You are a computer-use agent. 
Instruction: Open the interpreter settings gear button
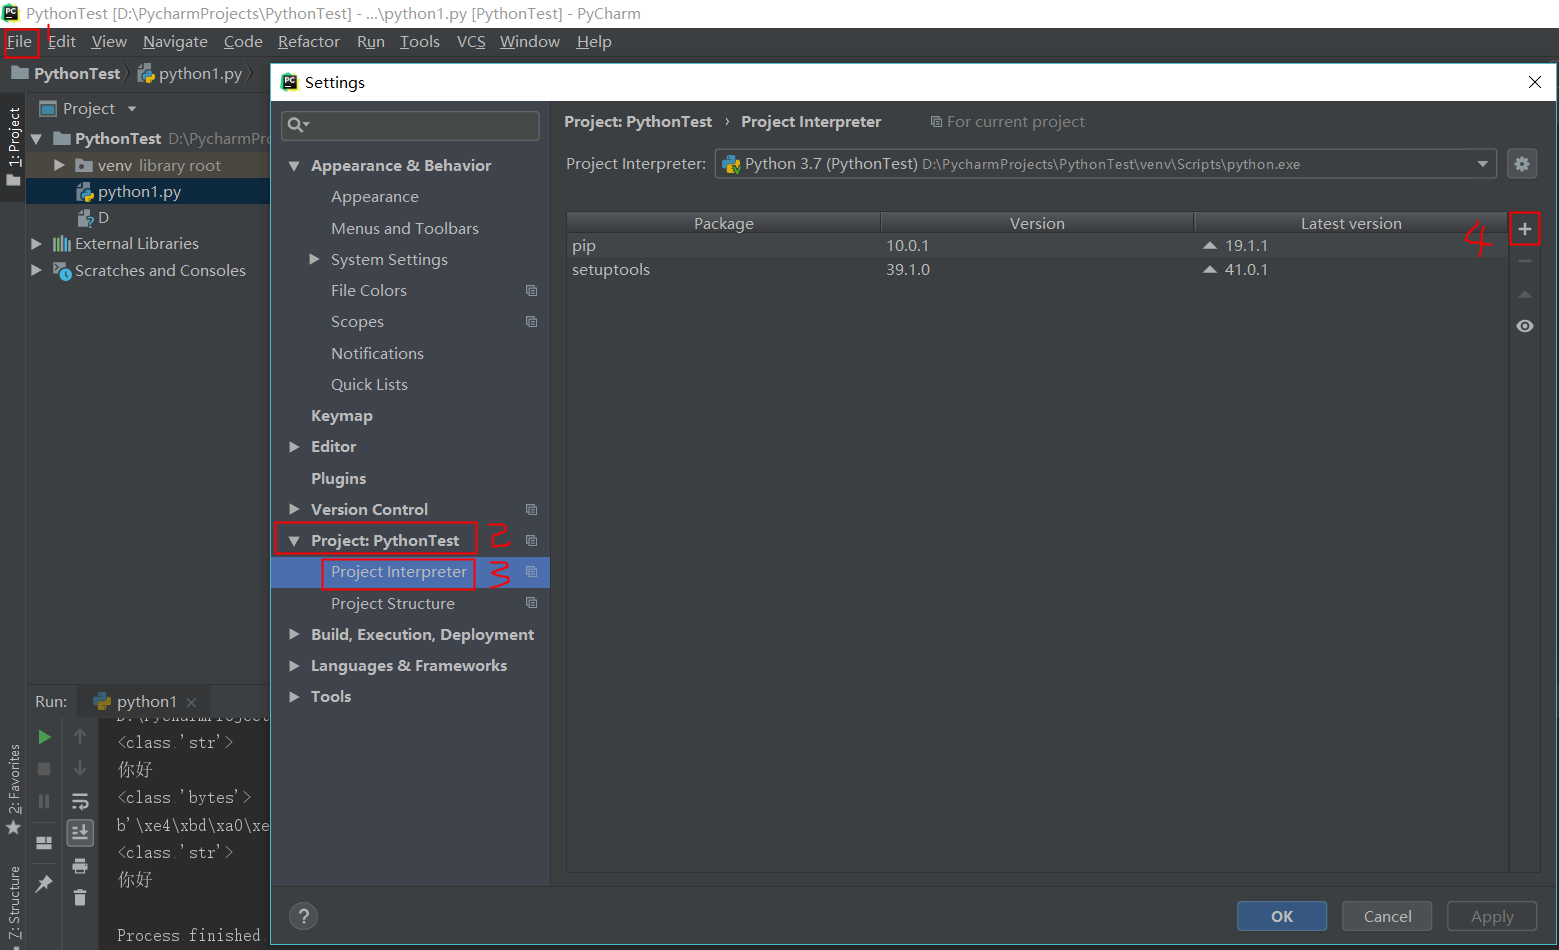[1522, 164]
